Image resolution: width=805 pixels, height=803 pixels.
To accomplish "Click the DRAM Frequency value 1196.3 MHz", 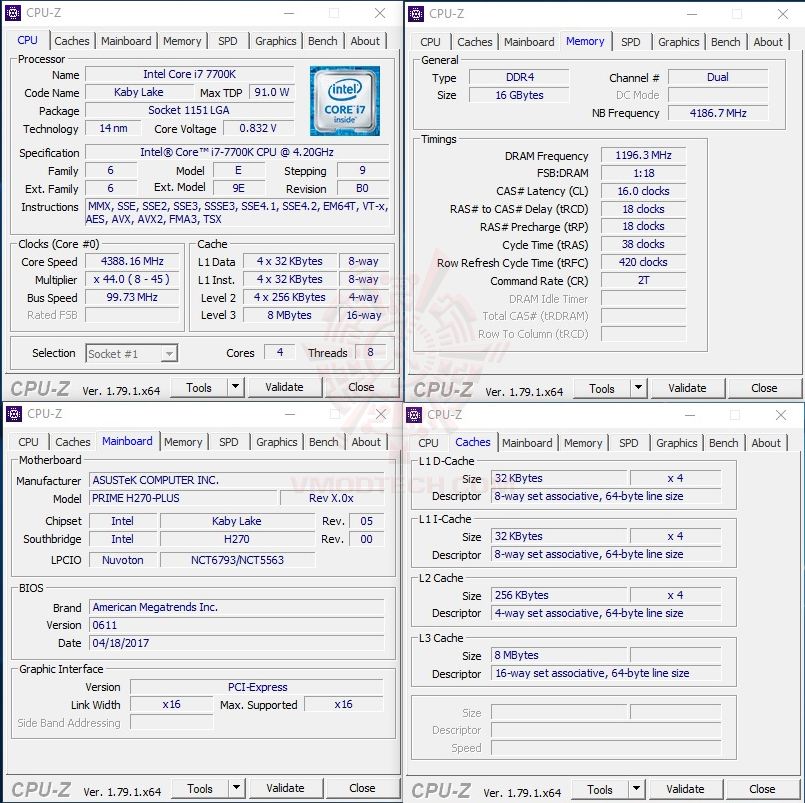I will (642, 155).
